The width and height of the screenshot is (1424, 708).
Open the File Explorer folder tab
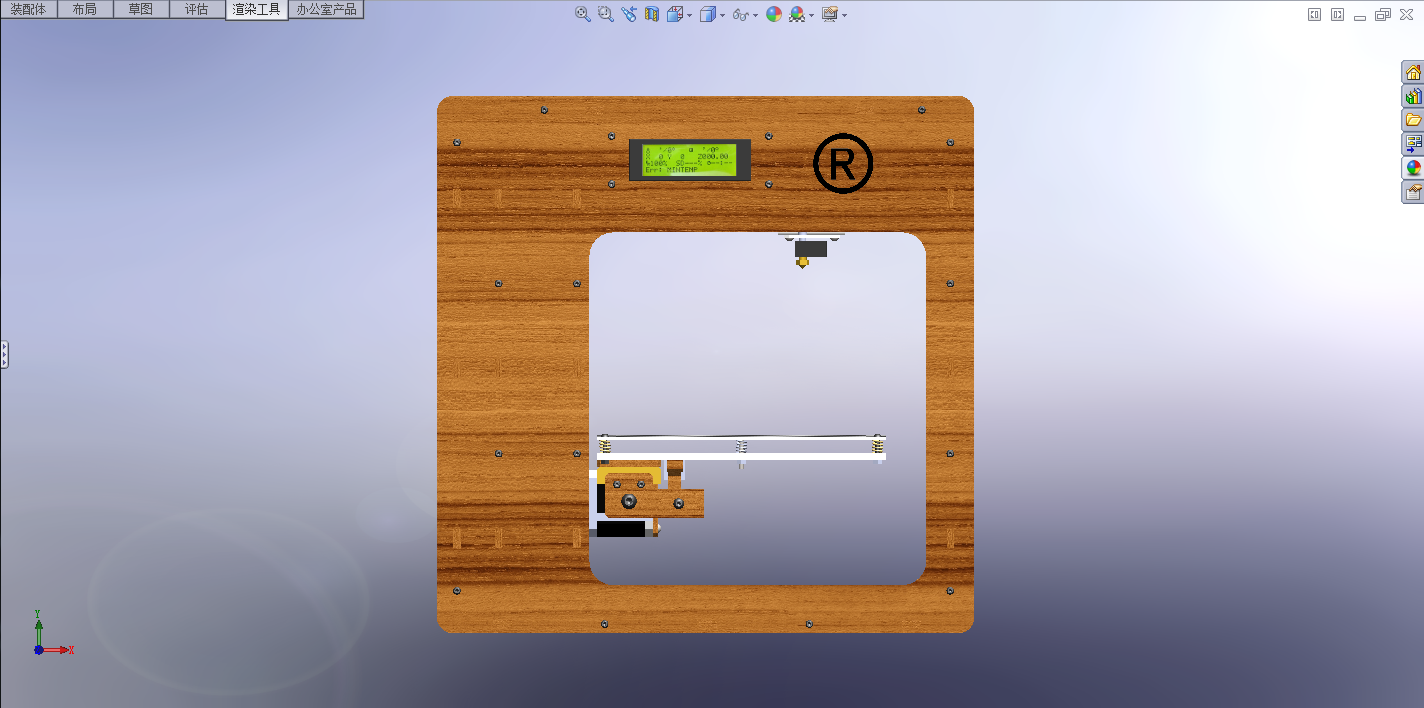(1413, 120)
